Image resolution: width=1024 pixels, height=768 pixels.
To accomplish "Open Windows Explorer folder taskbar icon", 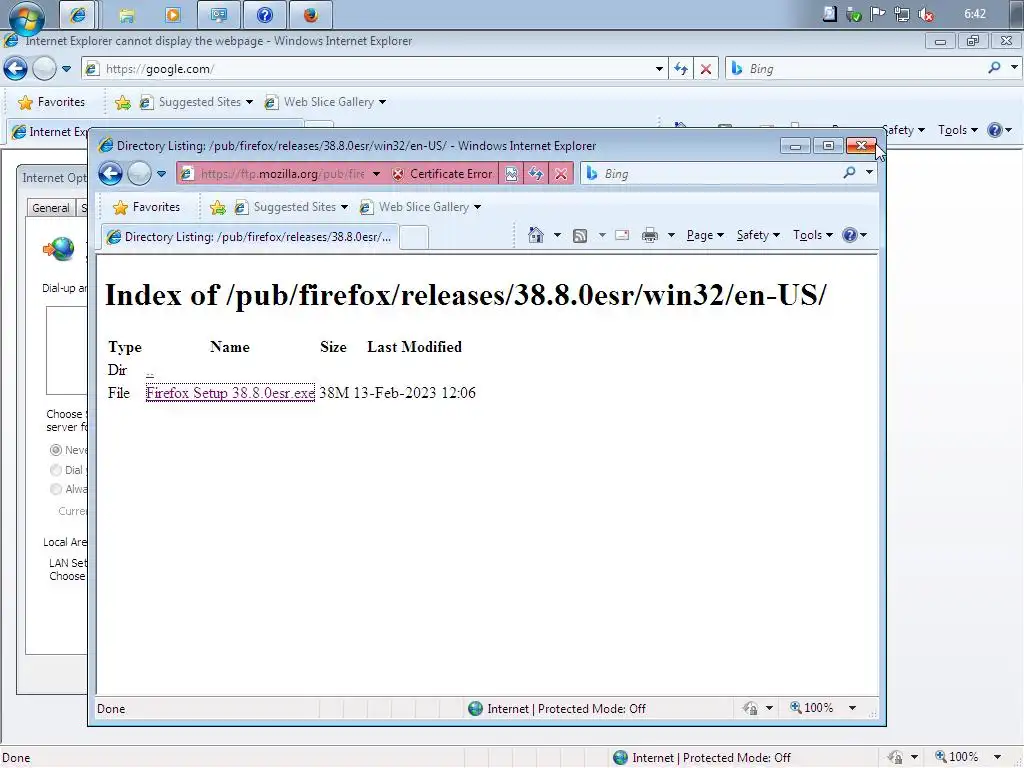I will pyautogui.click(x=127, y=14).
